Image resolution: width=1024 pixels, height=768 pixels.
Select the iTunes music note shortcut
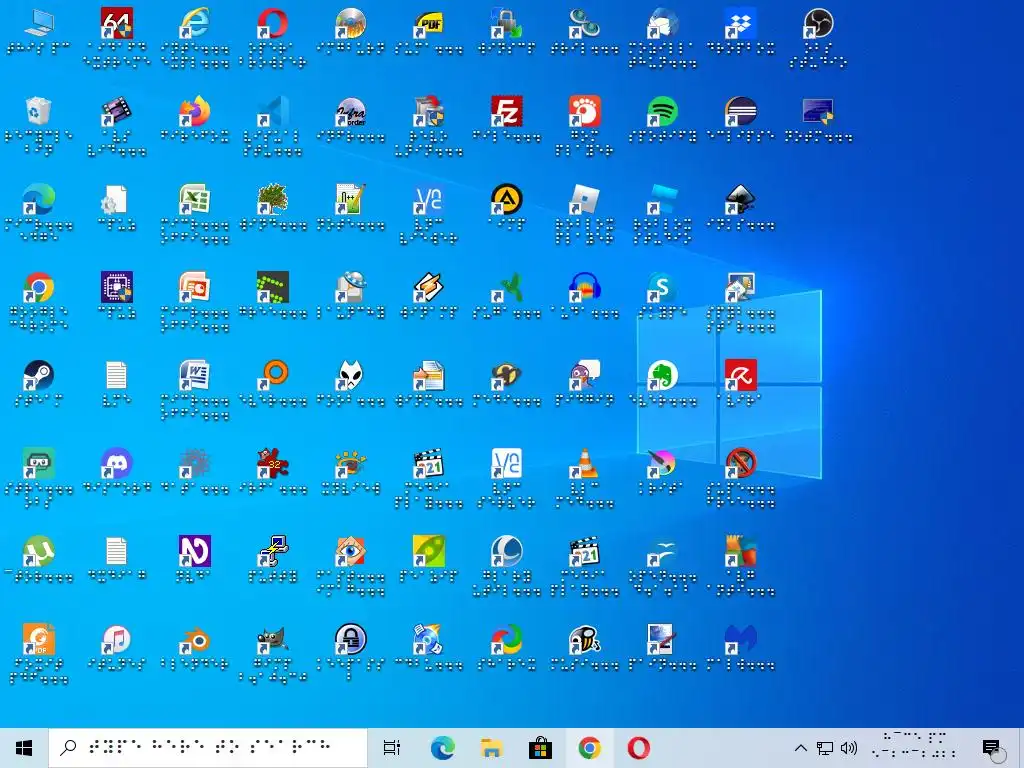pyautogui.click(x=117, y=640)
